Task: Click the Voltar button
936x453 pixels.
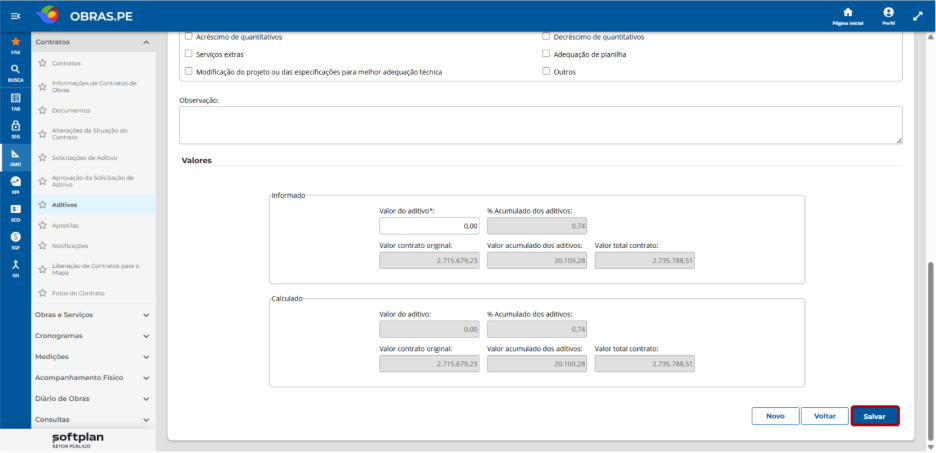Action: [824, 416]
